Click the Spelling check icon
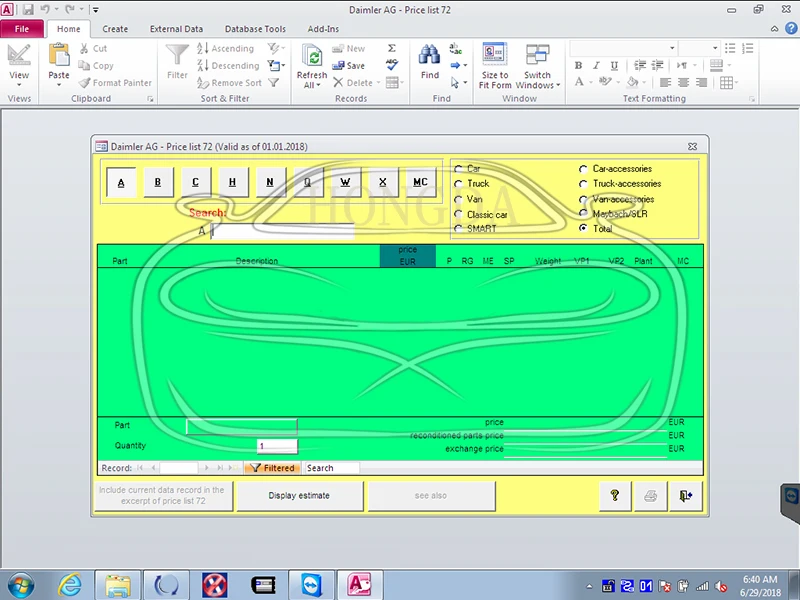800x600 pixels. pos(392,65)
